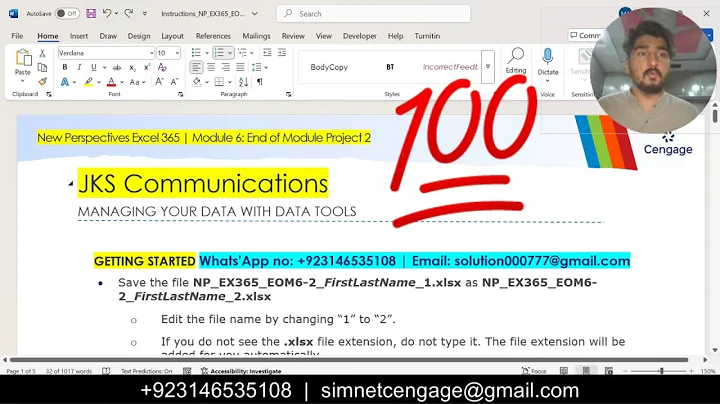Clear all formatting icon

point(162,67)
